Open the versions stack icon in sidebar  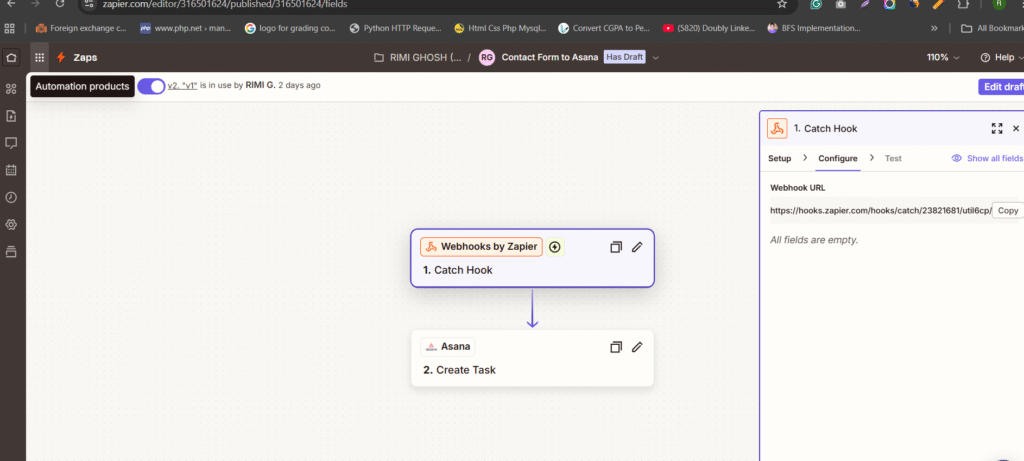(10, 251)
